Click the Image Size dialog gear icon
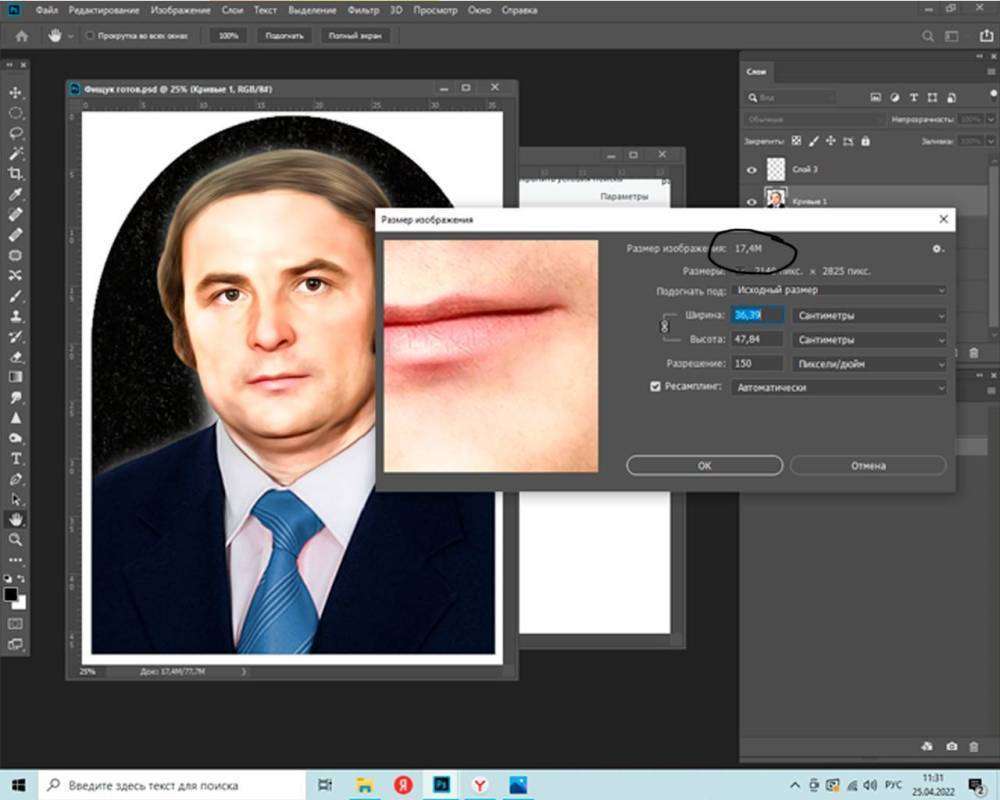1000x800 pixels. point(937,248)
